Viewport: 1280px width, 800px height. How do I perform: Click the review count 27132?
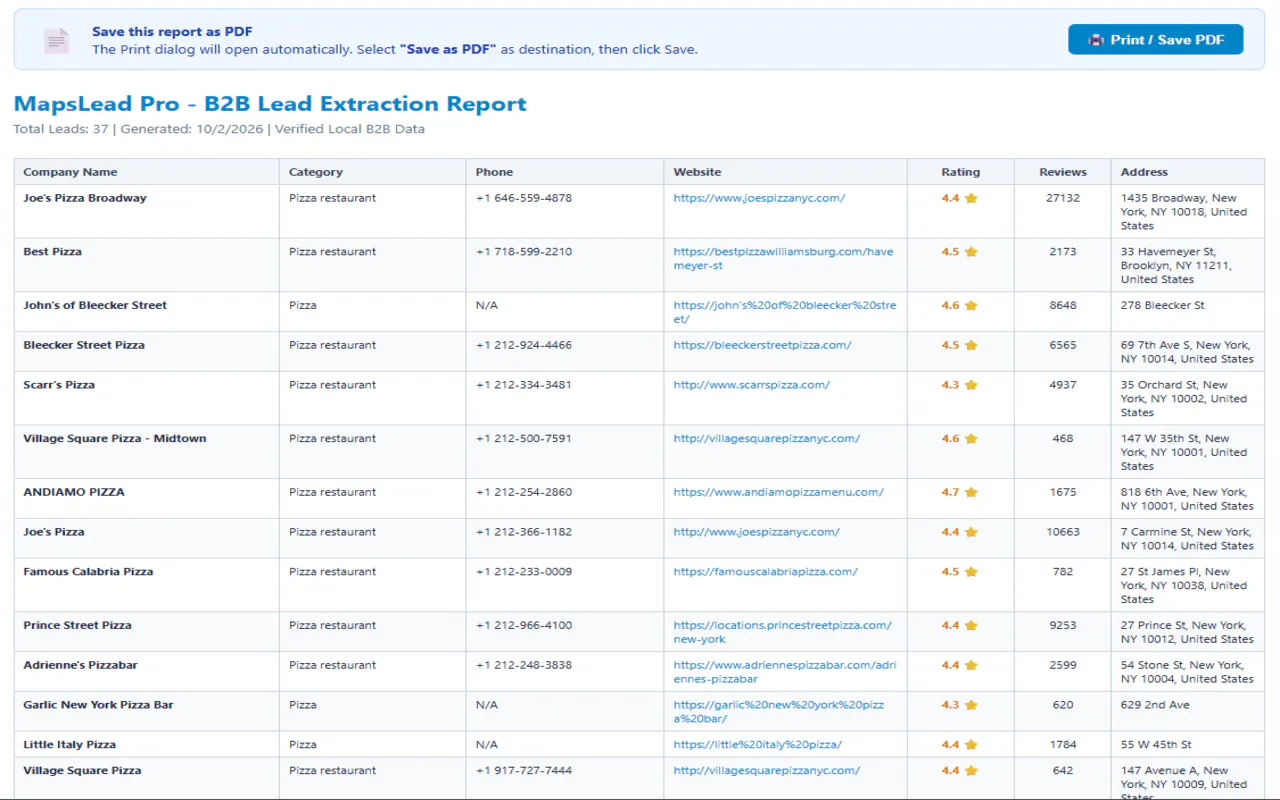click(x=1063, y=198)
